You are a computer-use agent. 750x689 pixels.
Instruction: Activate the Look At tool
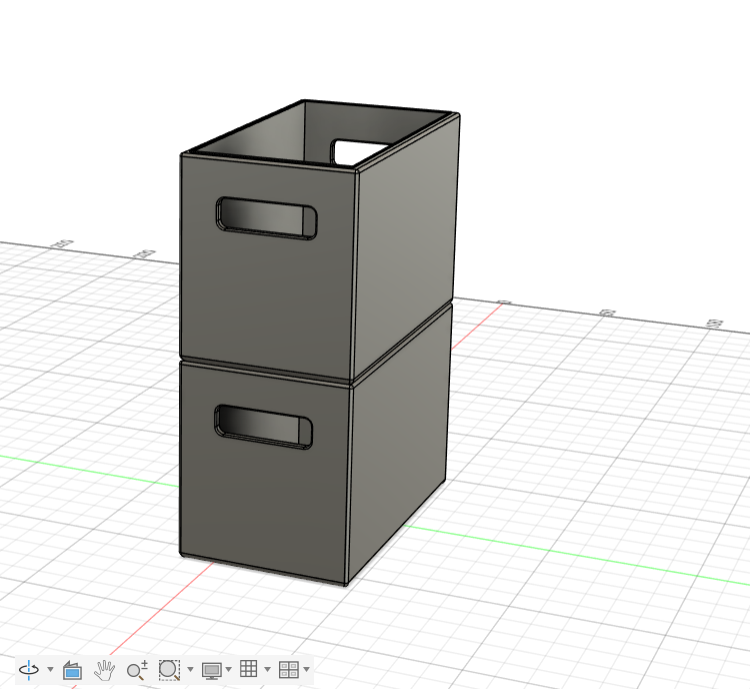(72, 669)
